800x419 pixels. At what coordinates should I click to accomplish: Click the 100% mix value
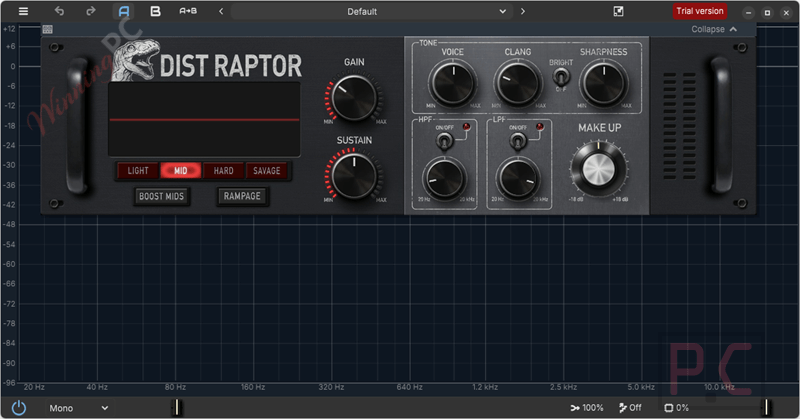[x=587, y=408]
